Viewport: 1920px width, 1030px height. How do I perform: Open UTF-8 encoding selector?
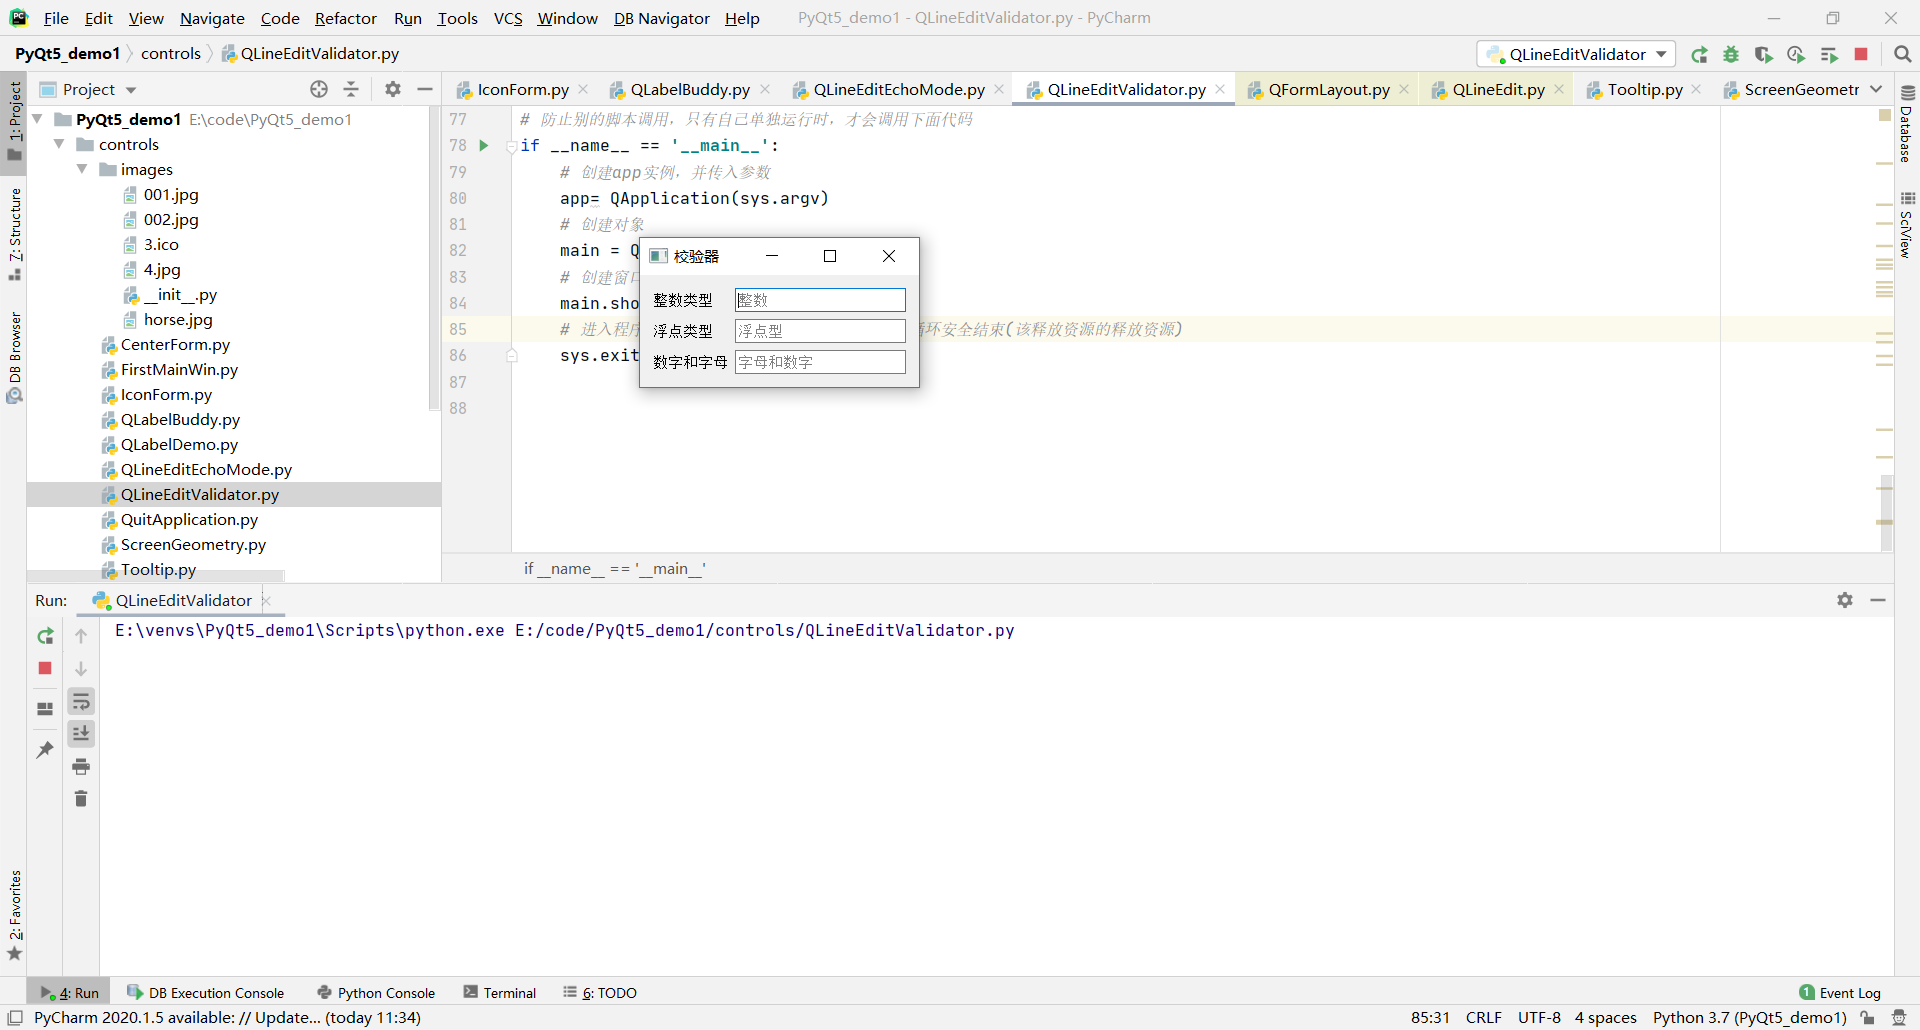pos(1539,1017)
